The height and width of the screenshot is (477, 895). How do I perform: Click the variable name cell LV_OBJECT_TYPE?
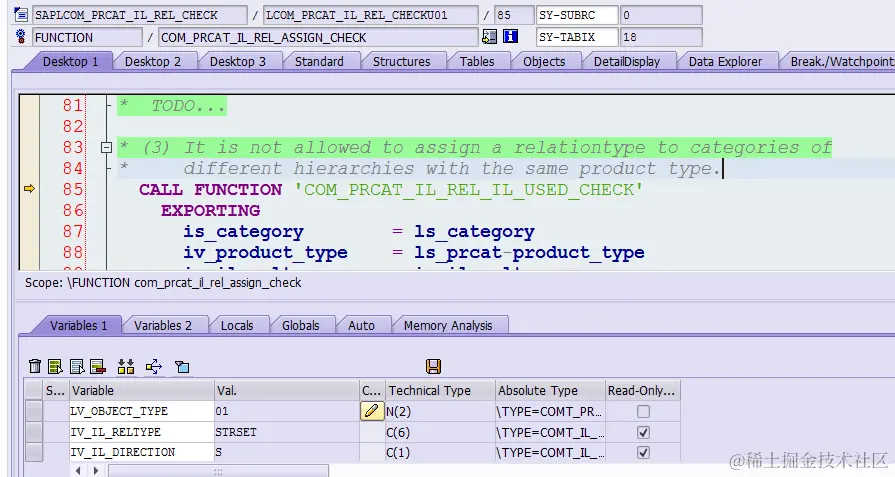point(142,411)
